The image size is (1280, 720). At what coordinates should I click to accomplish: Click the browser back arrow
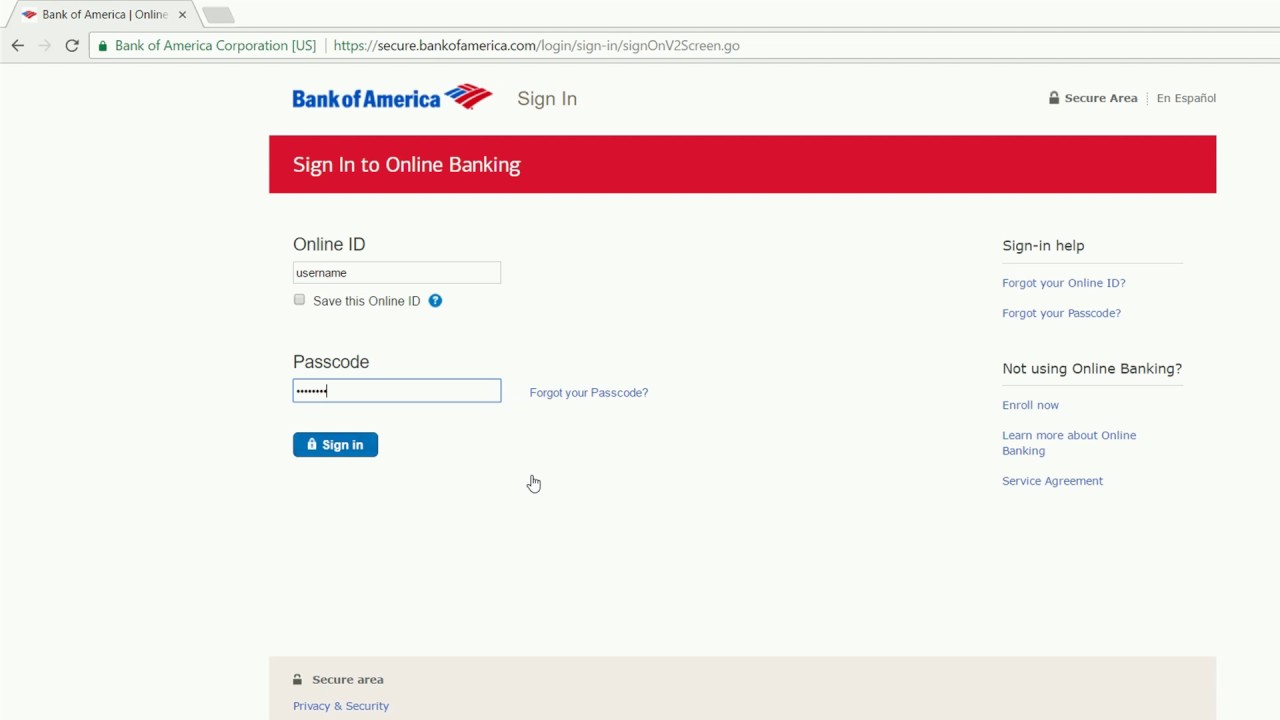17,45
